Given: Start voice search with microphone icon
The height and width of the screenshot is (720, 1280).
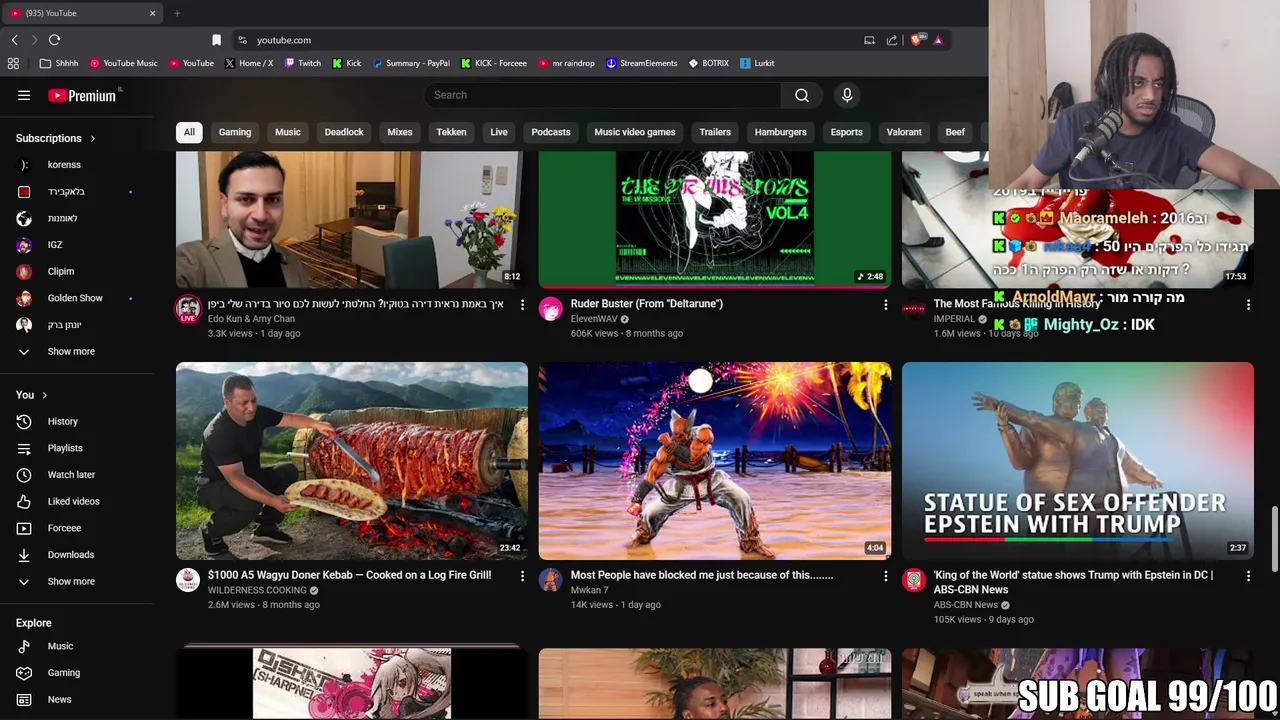Looking at the screenshot, I should coord(847,95).
